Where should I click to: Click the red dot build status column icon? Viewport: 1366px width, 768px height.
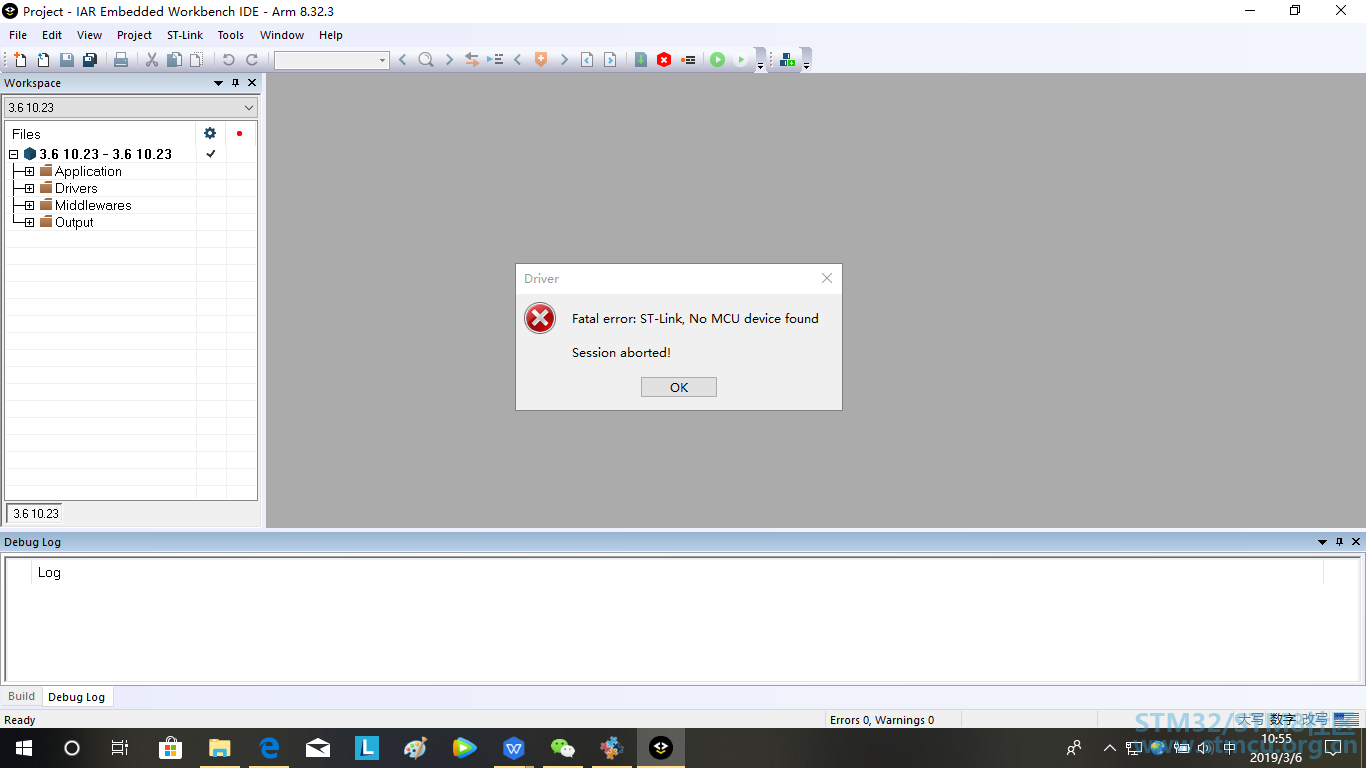click(x=239, y=133)
